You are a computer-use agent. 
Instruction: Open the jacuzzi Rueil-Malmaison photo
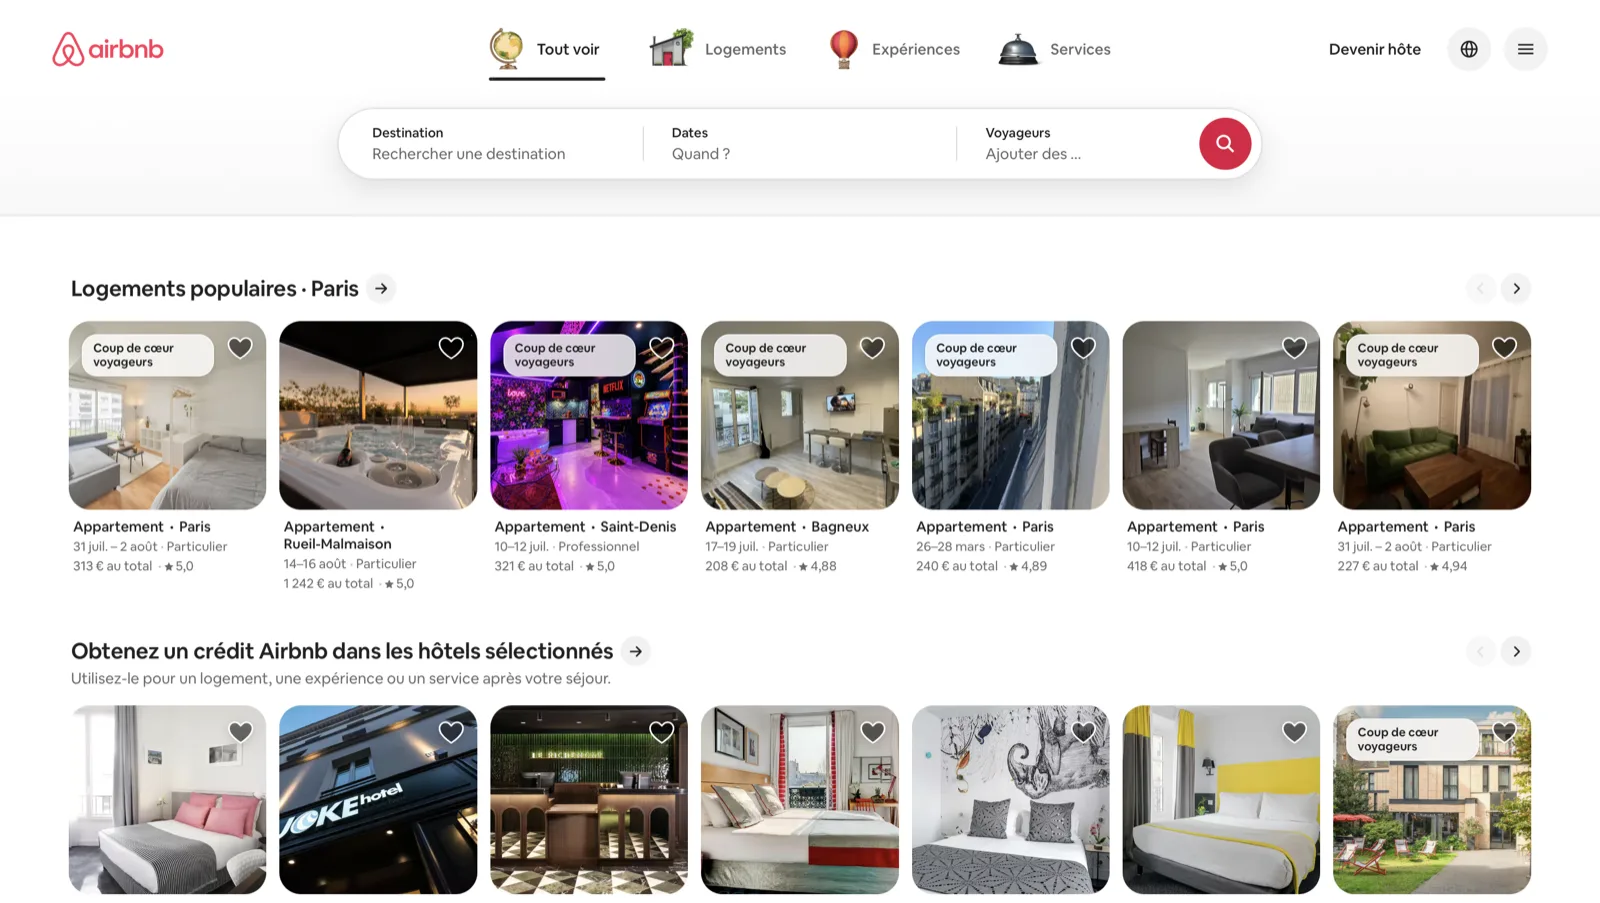[378, 415]
